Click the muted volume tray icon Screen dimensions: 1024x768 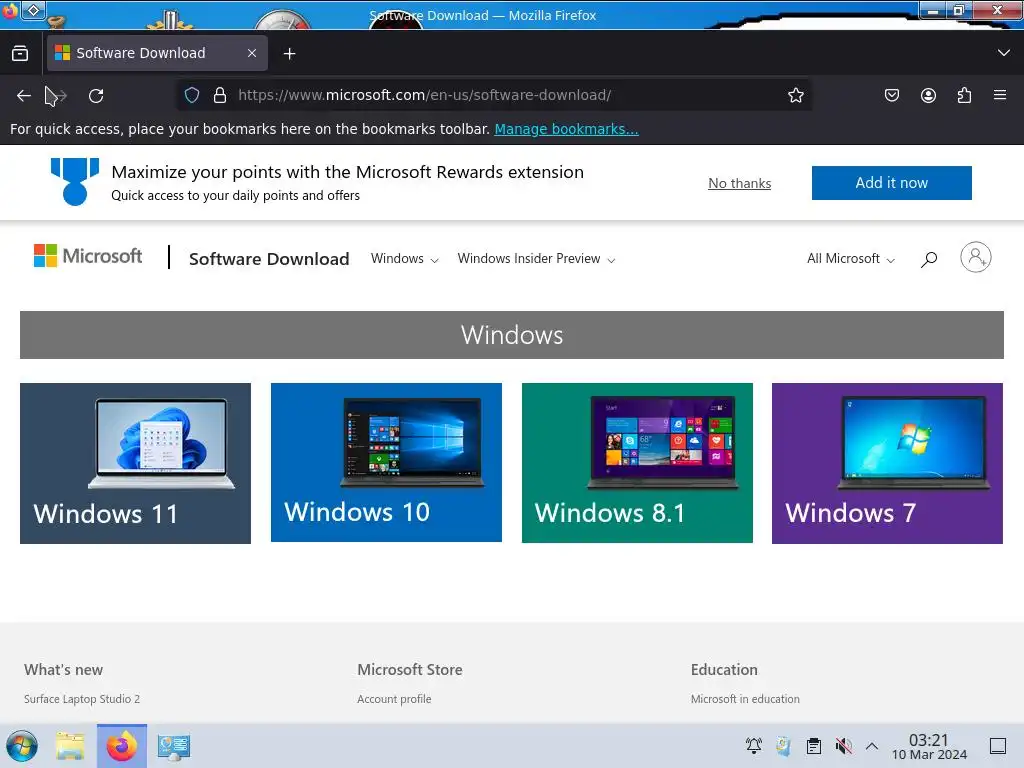844,745
